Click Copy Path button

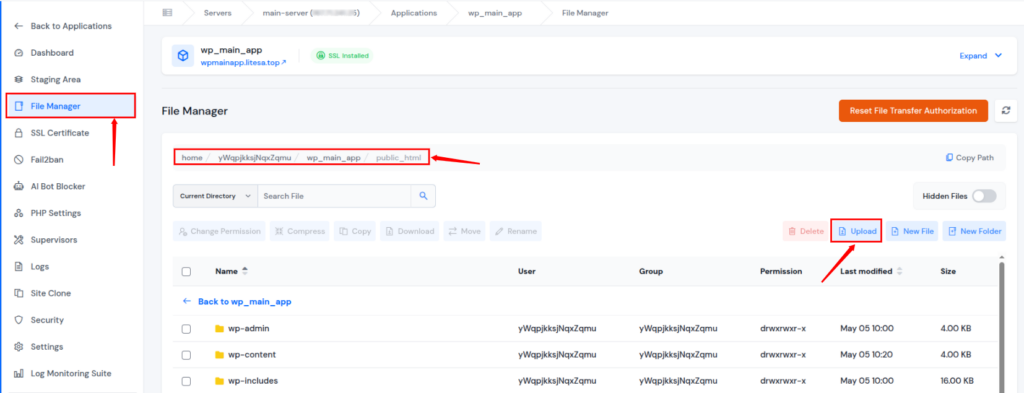tap(970, 157)
